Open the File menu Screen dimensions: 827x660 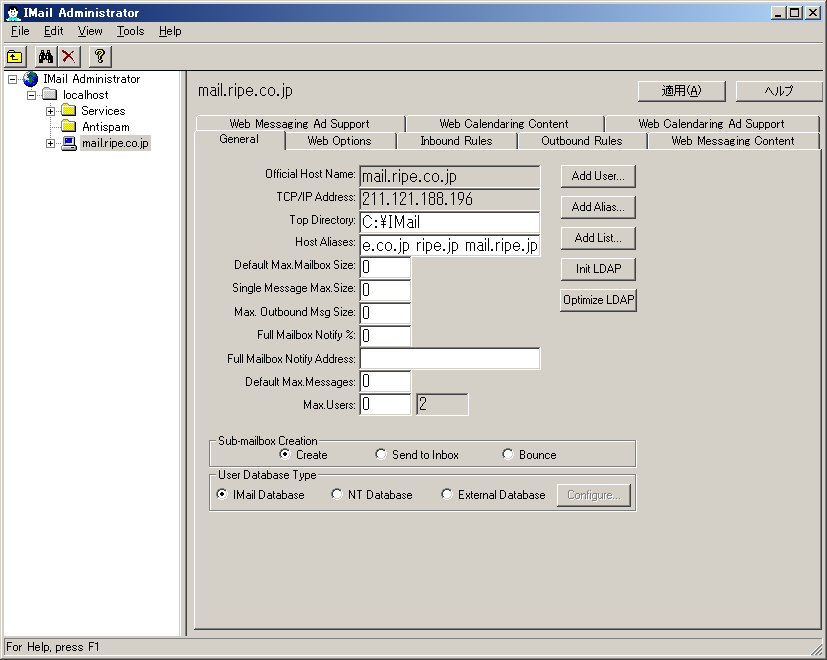20,31
